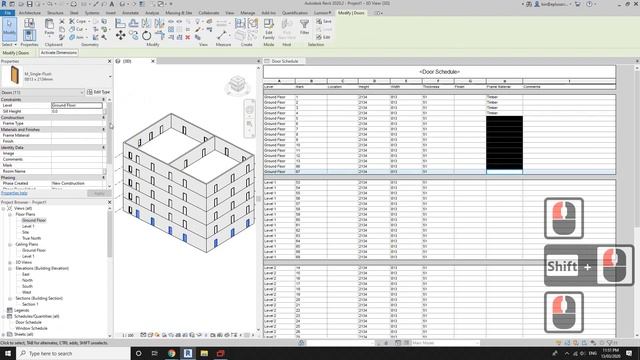Collapse the Materials and Finishes section
The image size is (640, 360).
103,129
